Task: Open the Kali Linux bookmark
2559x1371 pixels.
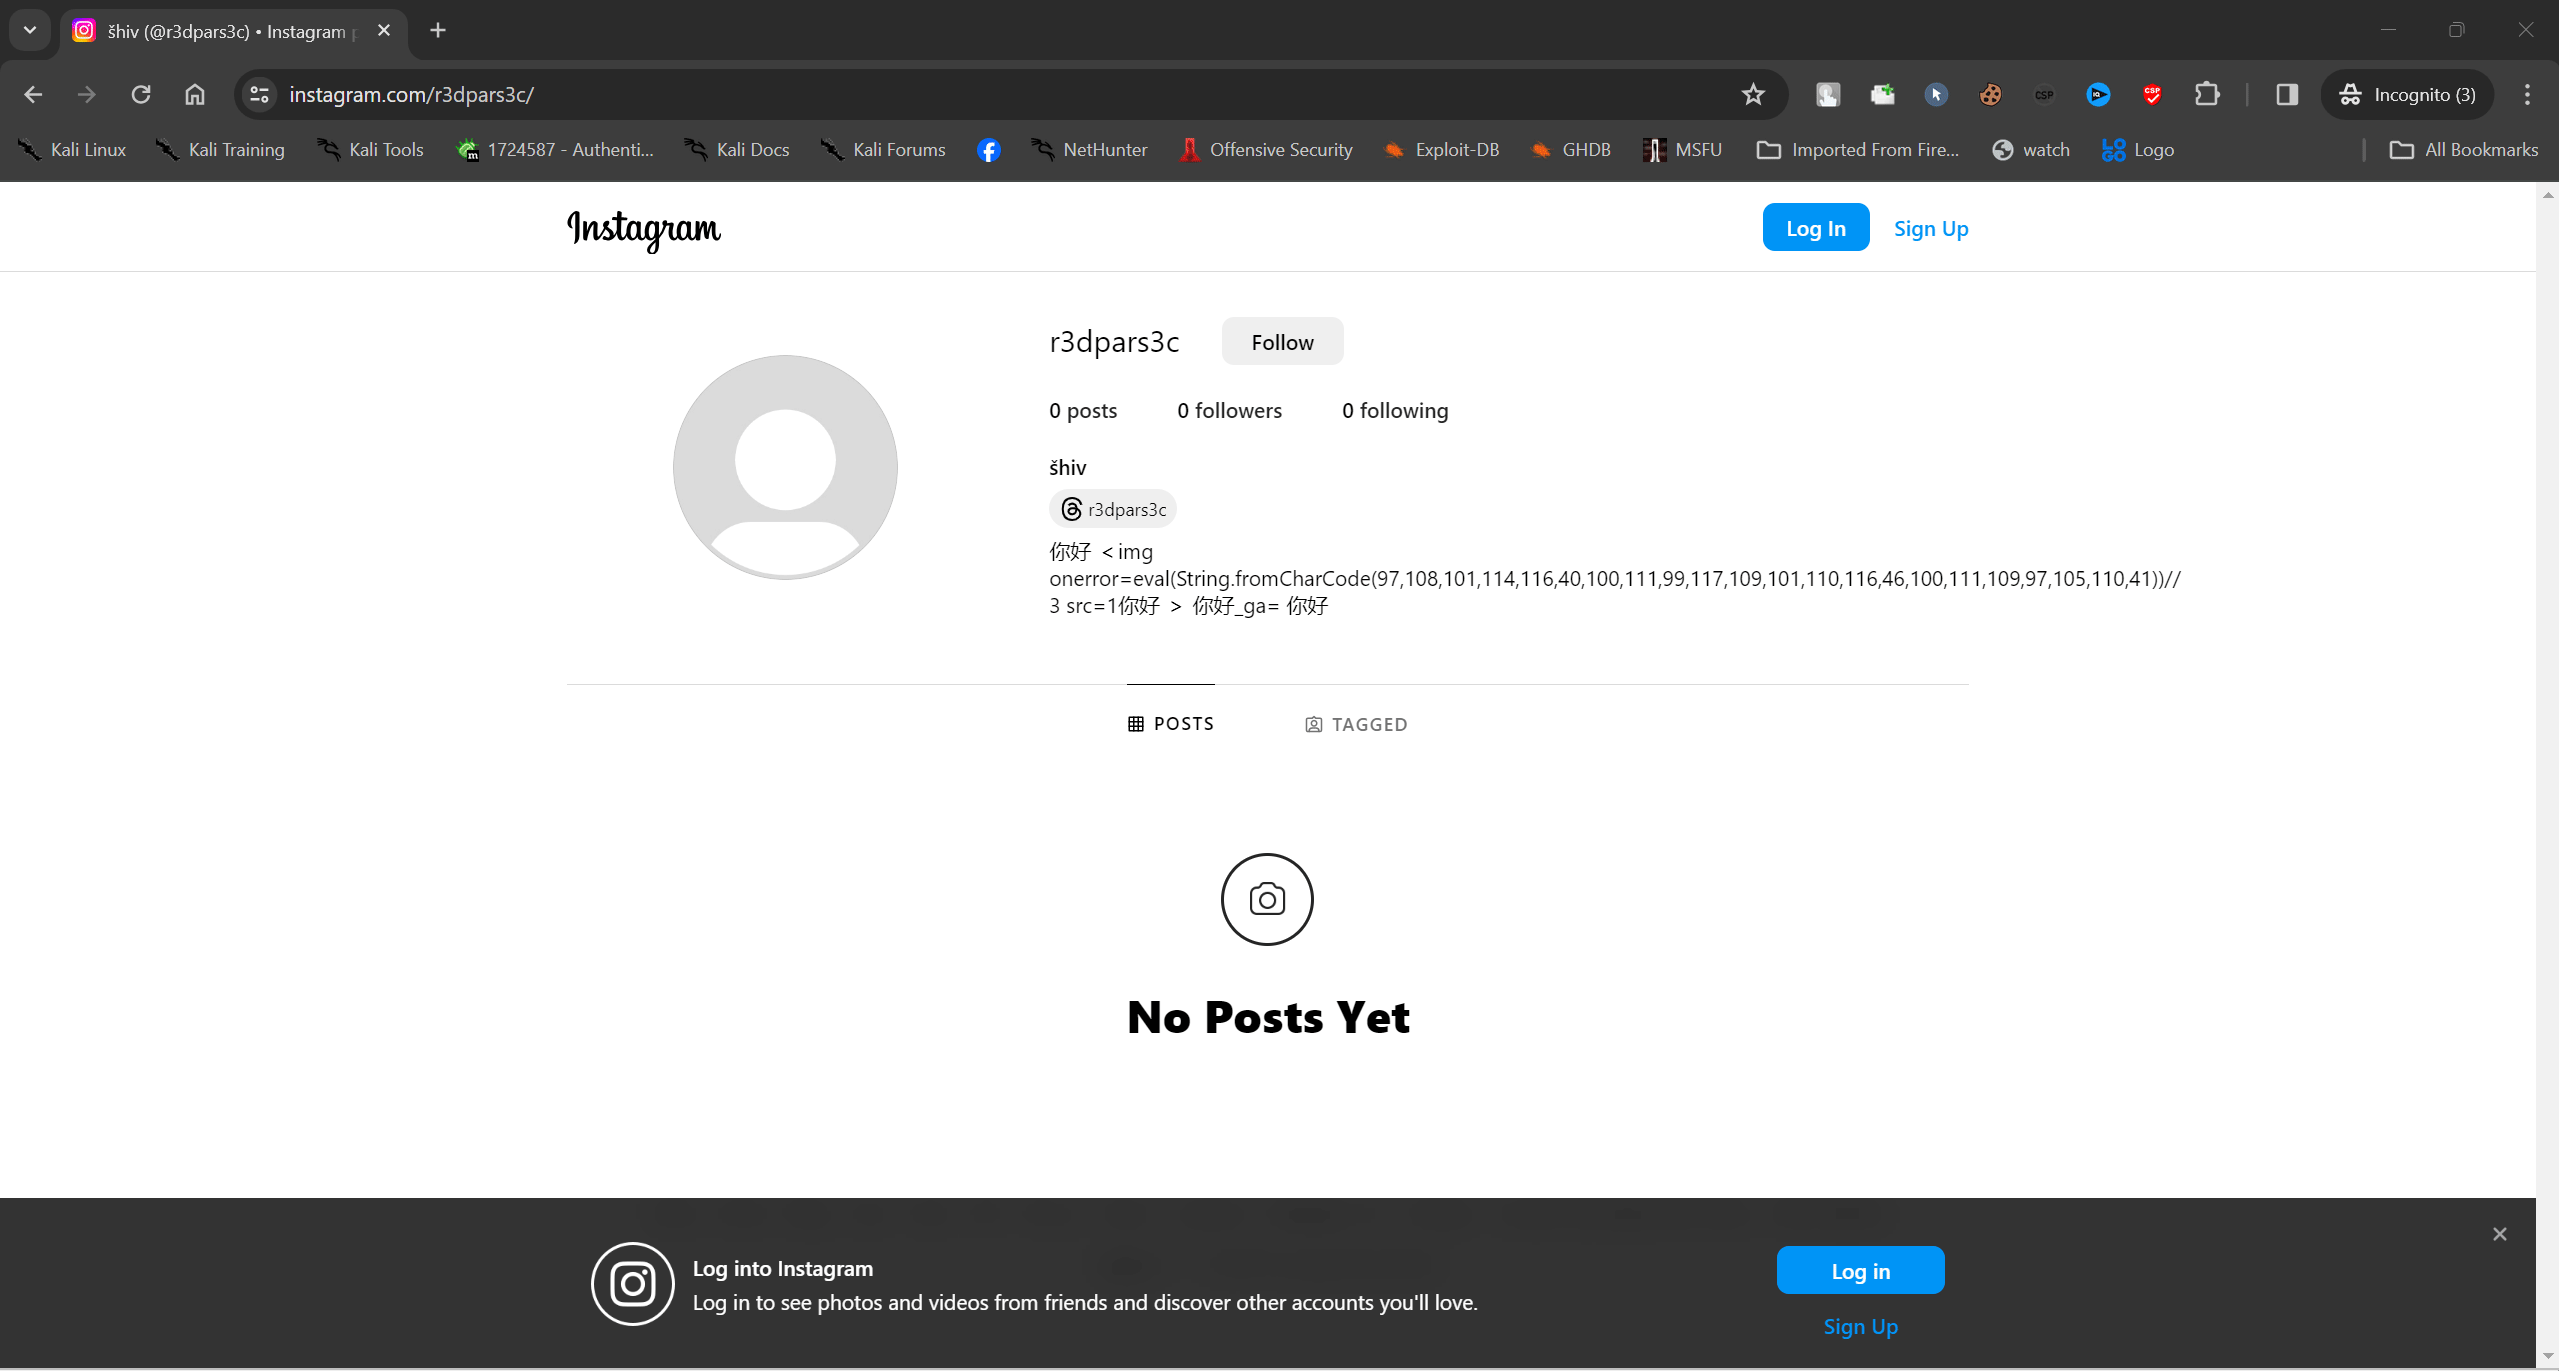Action: [72, 150]
